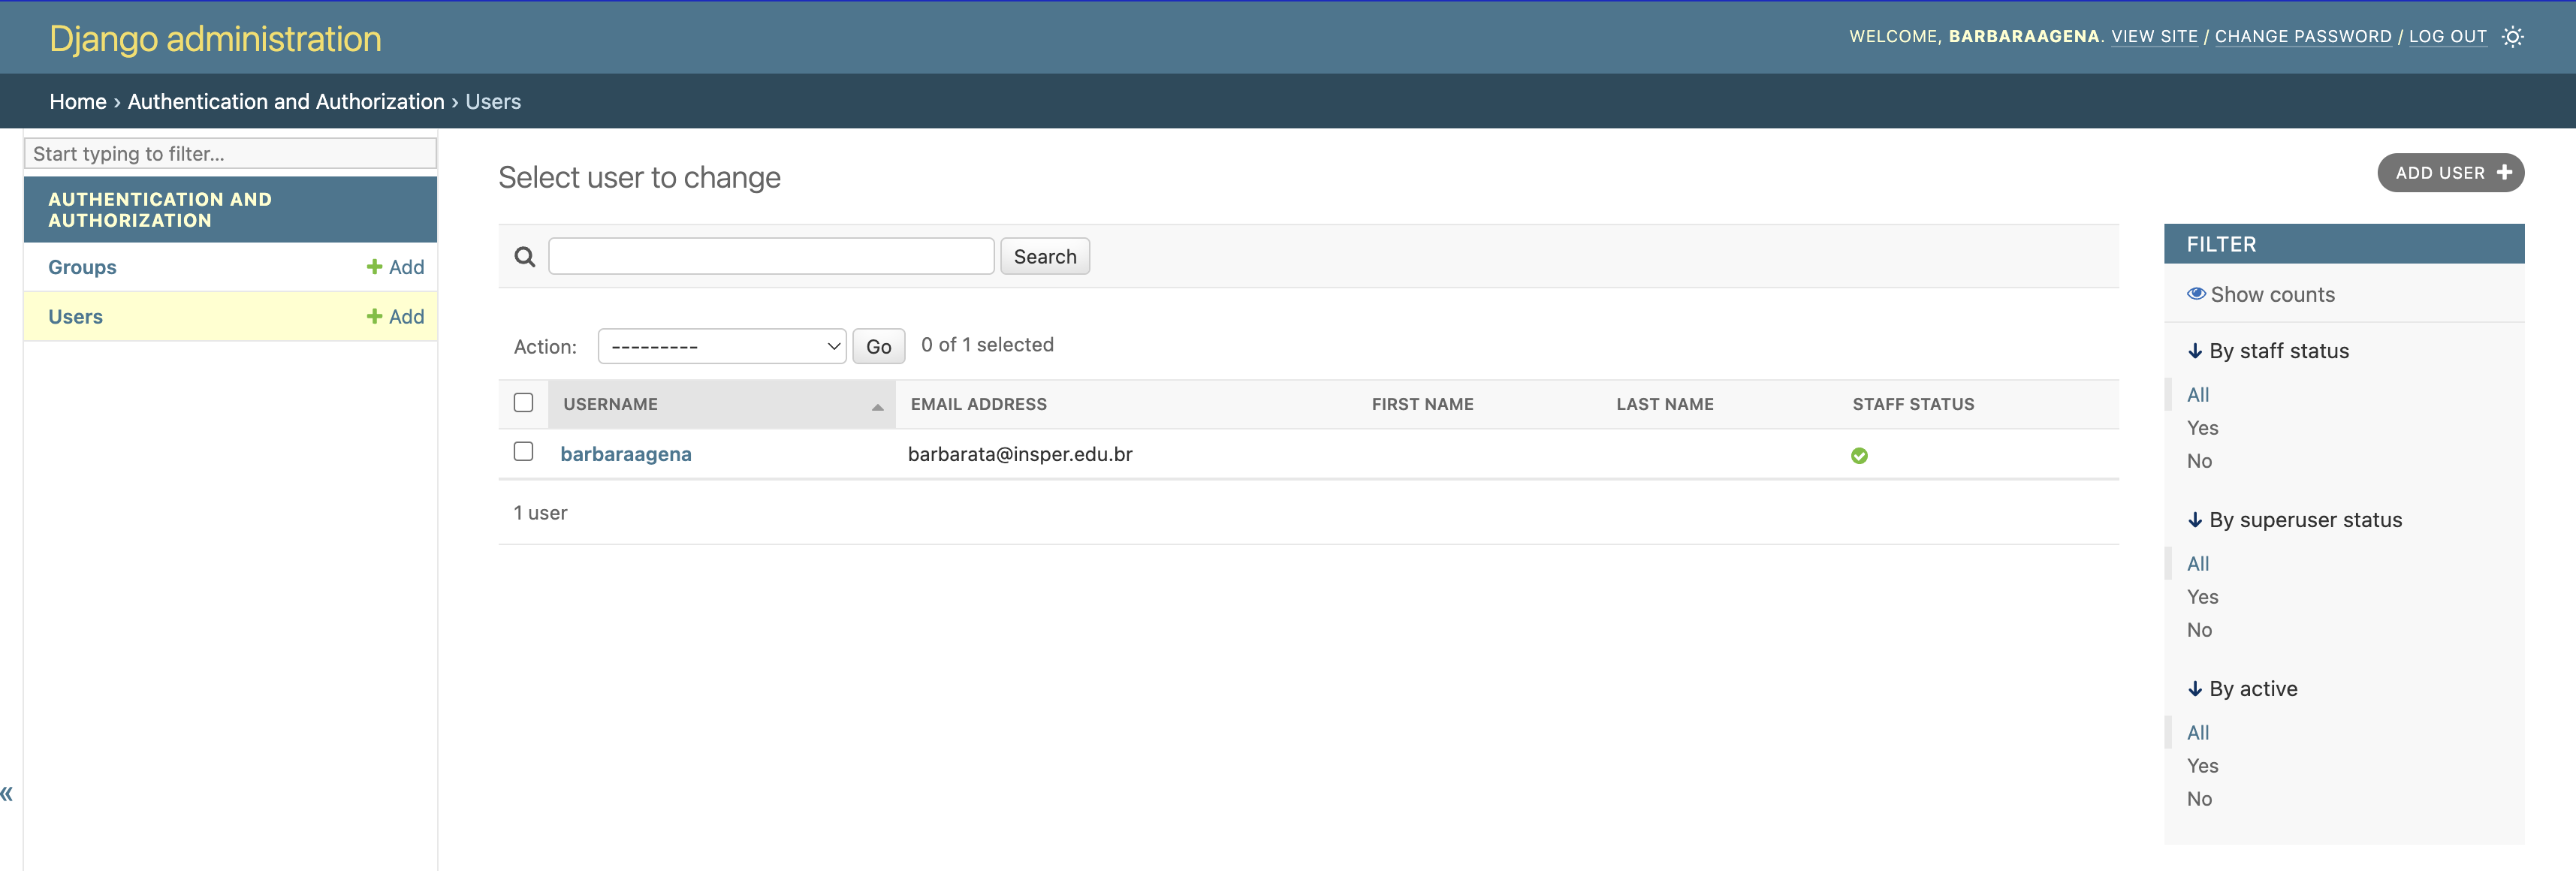Viewport: 2576px width, 871px height.
Task: Go to Authentication and Authorization breadcrumb
Action: click(285, 102)
